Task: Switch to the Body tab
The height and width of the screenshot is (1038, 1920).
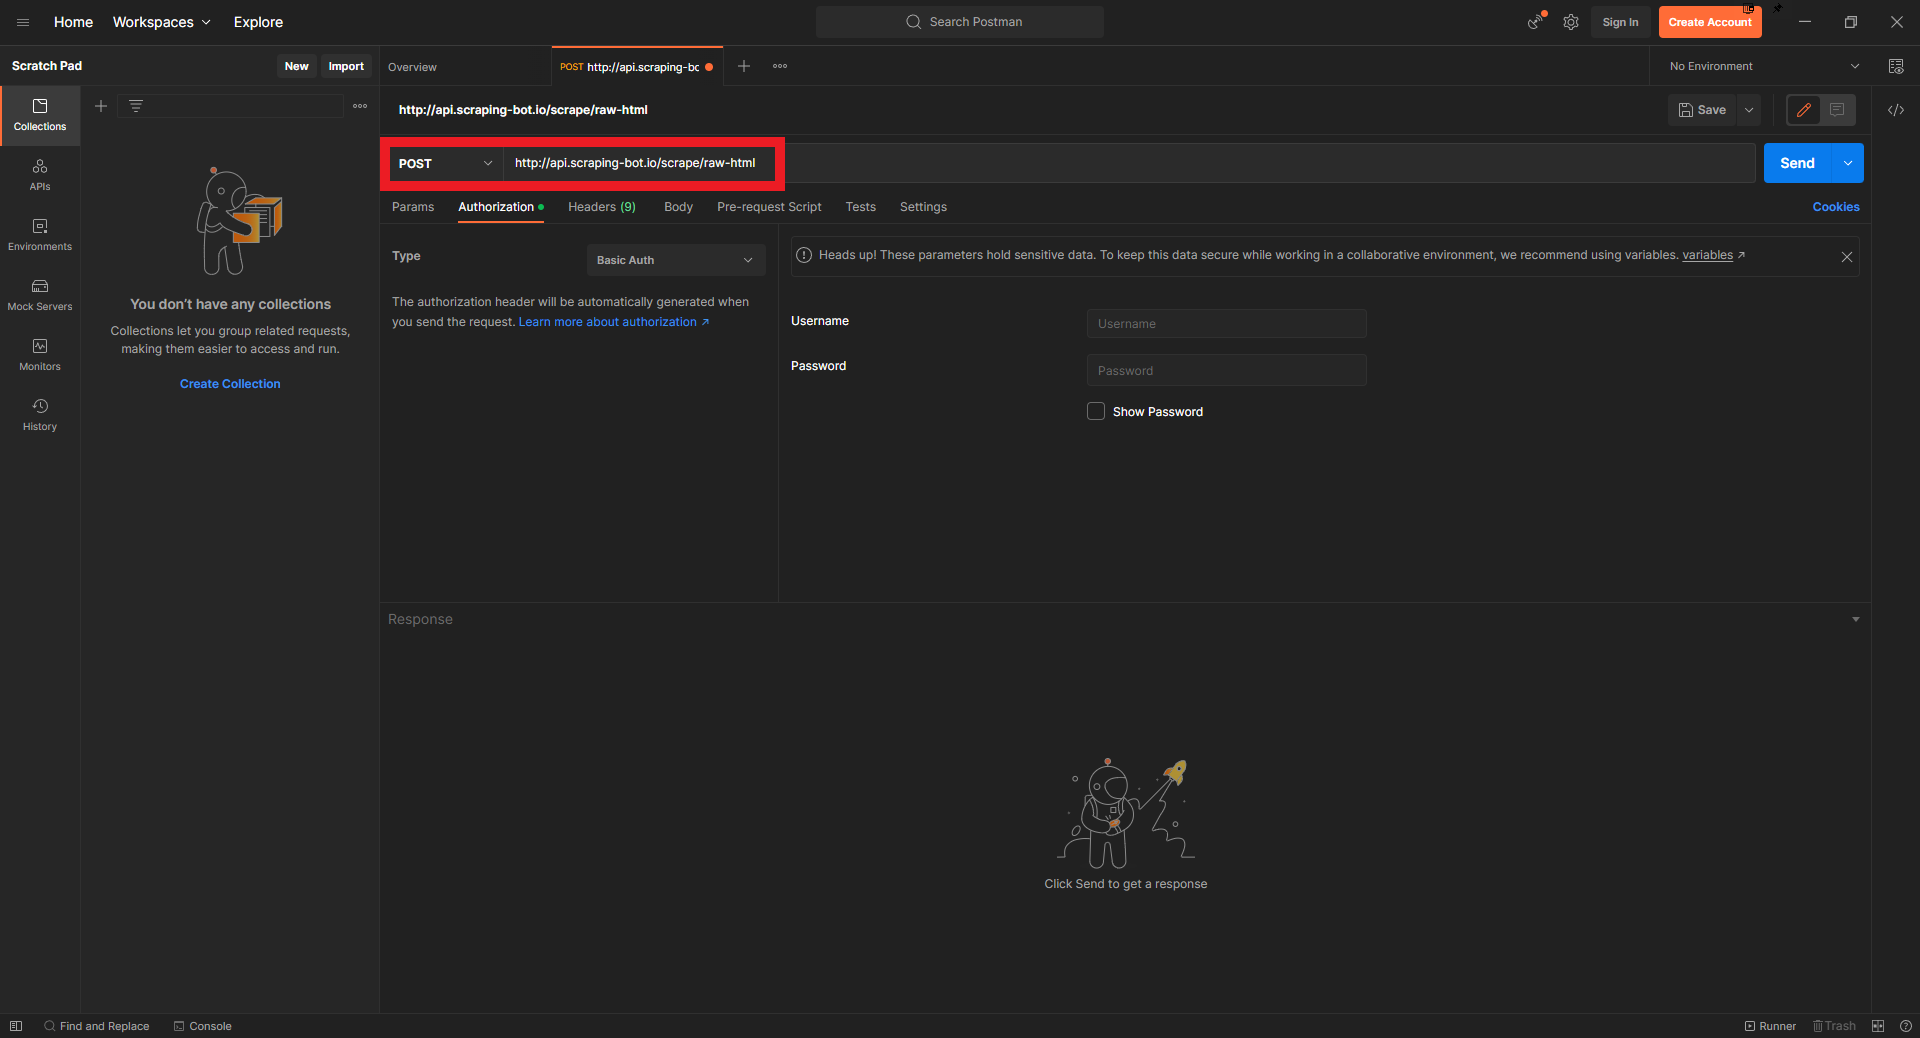Action: (678, 207)
